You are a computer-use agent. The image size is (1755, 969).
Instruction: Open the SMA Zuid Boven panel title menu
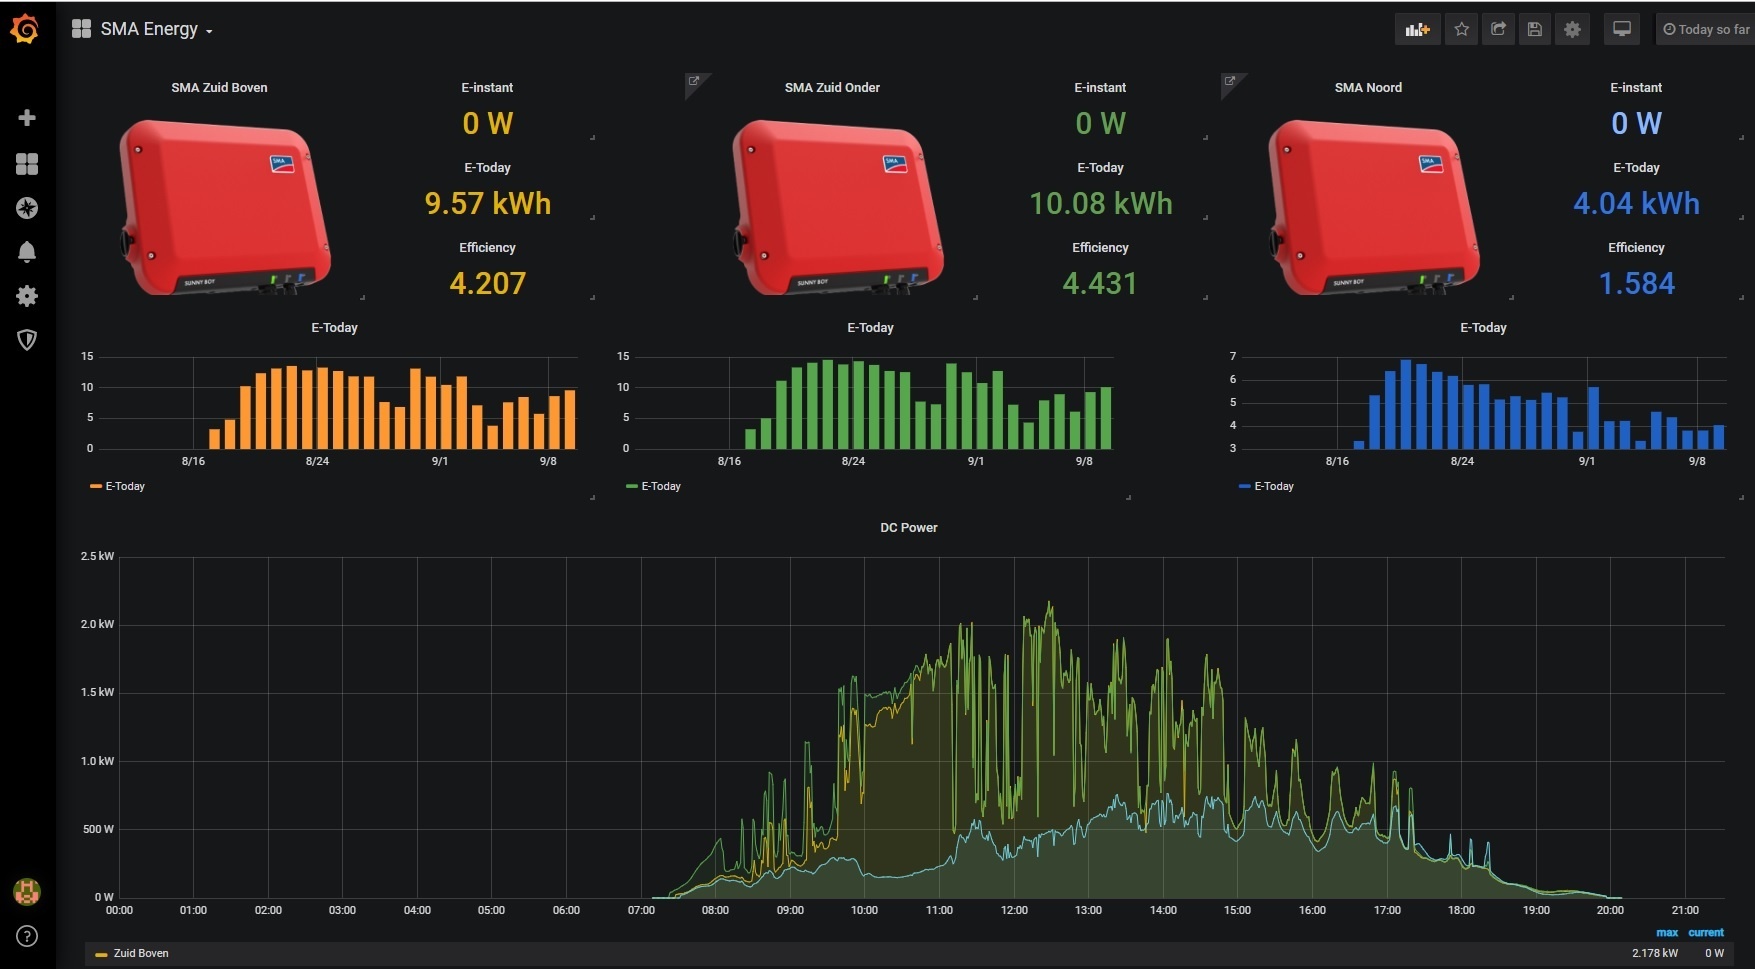pyautogui.click(x=219, y=88)
